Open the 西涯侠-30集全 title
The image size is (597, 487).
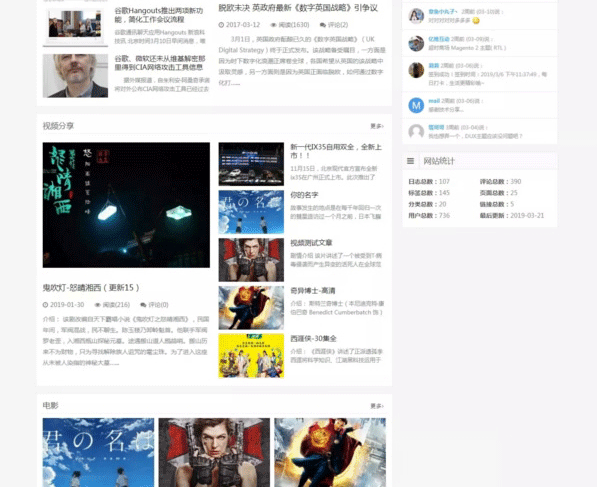click(313, 339)
